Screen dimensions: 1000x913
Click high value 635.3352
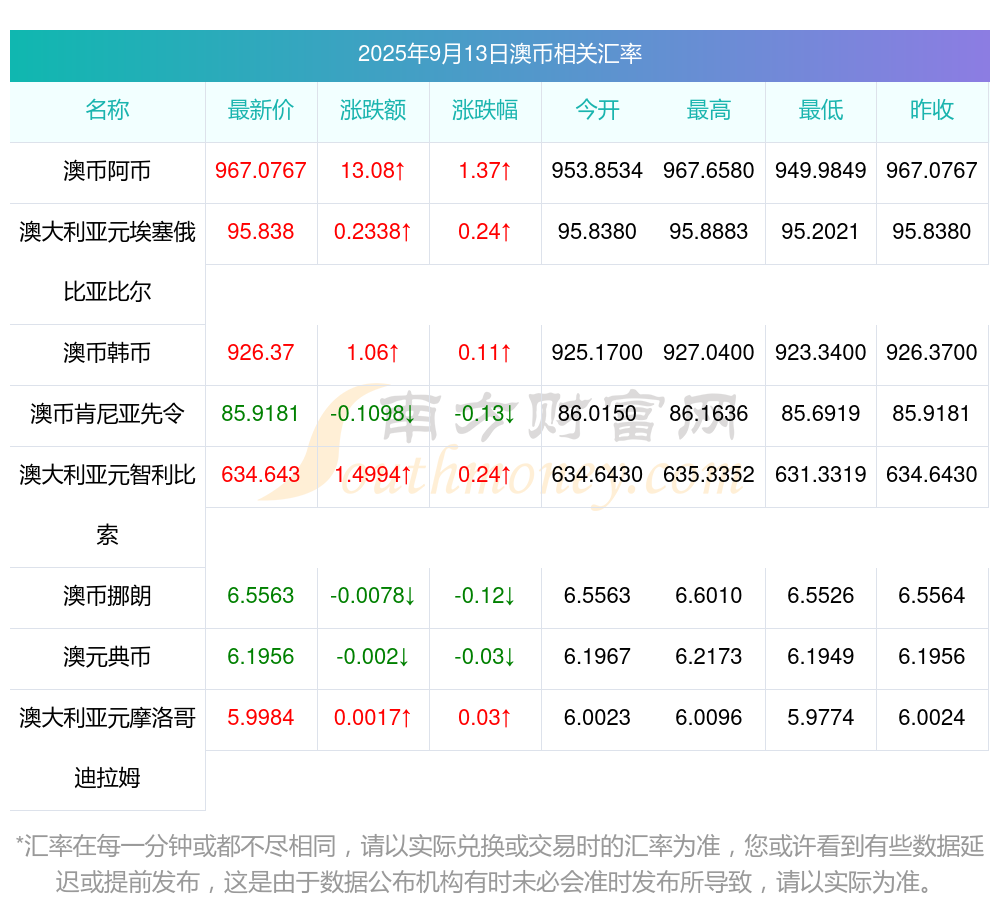709,474
